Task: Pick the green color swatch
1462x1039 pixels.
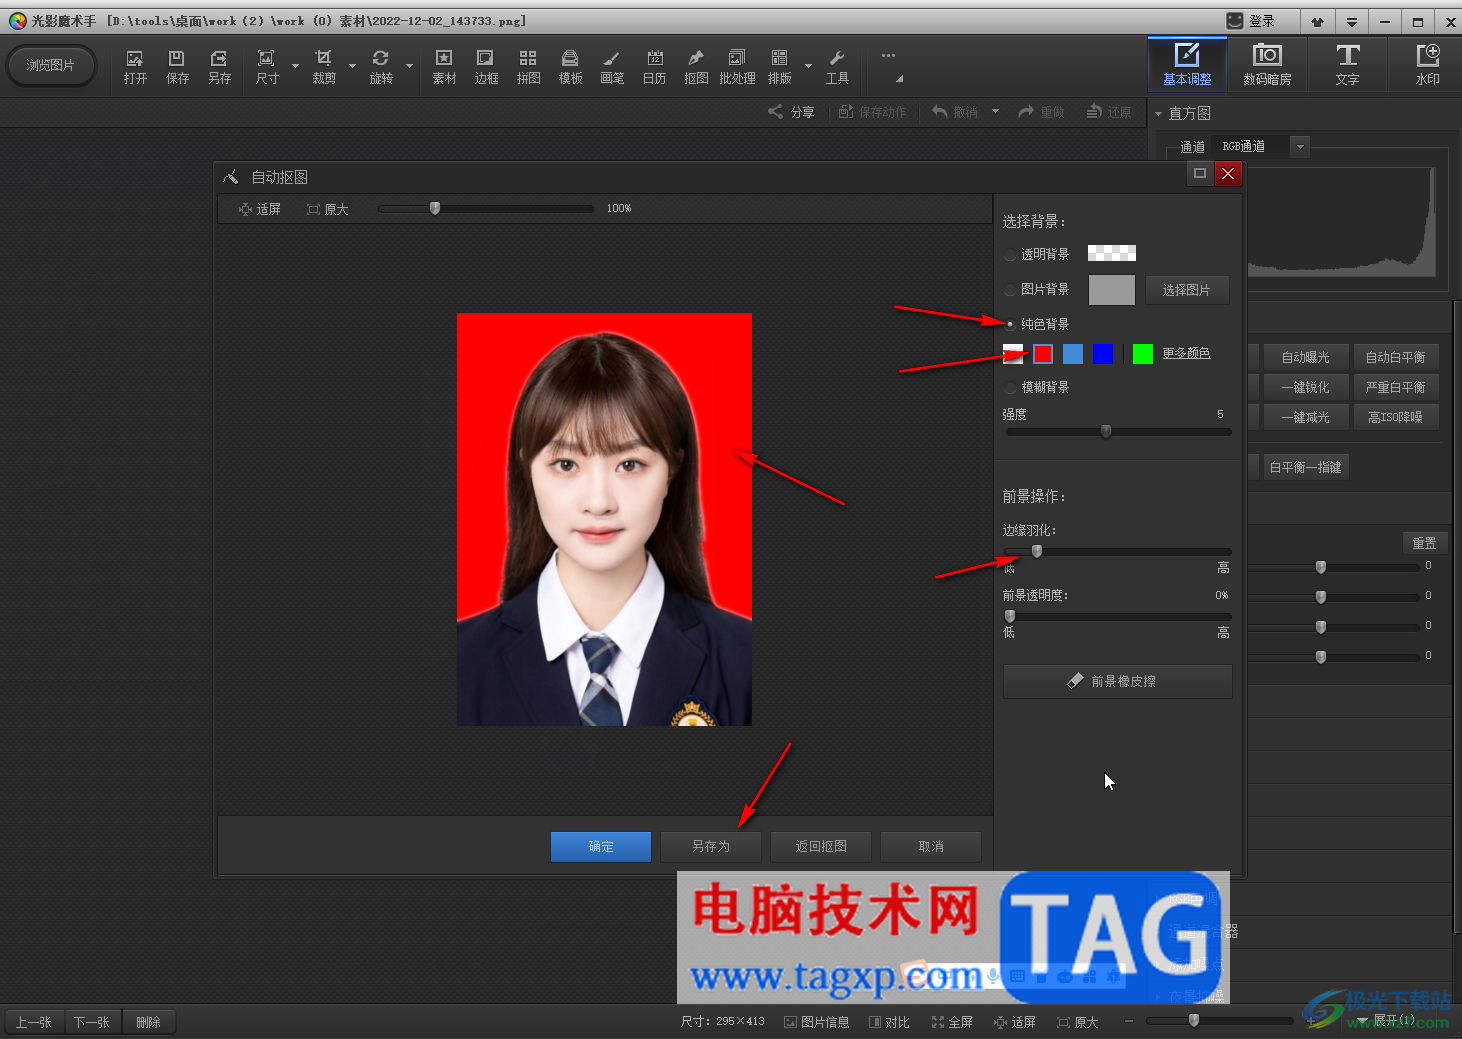Action: pyautogui.click(x=1143, y=353)
